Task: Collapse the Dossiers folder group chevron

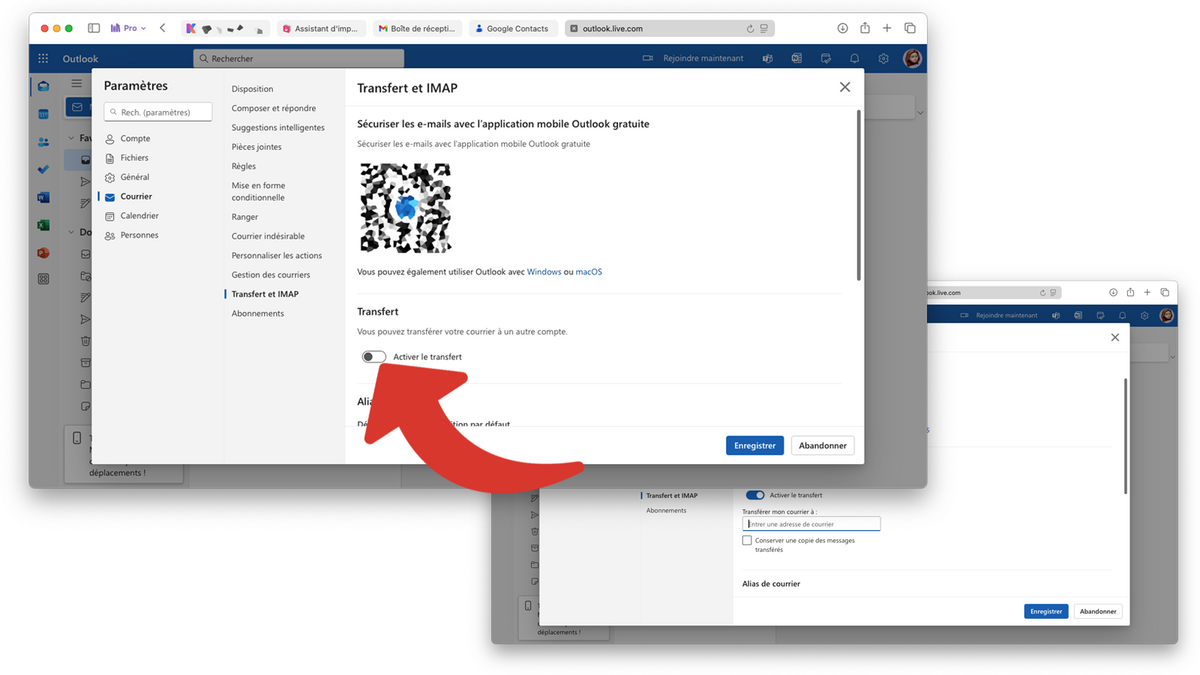Action: pos(71,232)
